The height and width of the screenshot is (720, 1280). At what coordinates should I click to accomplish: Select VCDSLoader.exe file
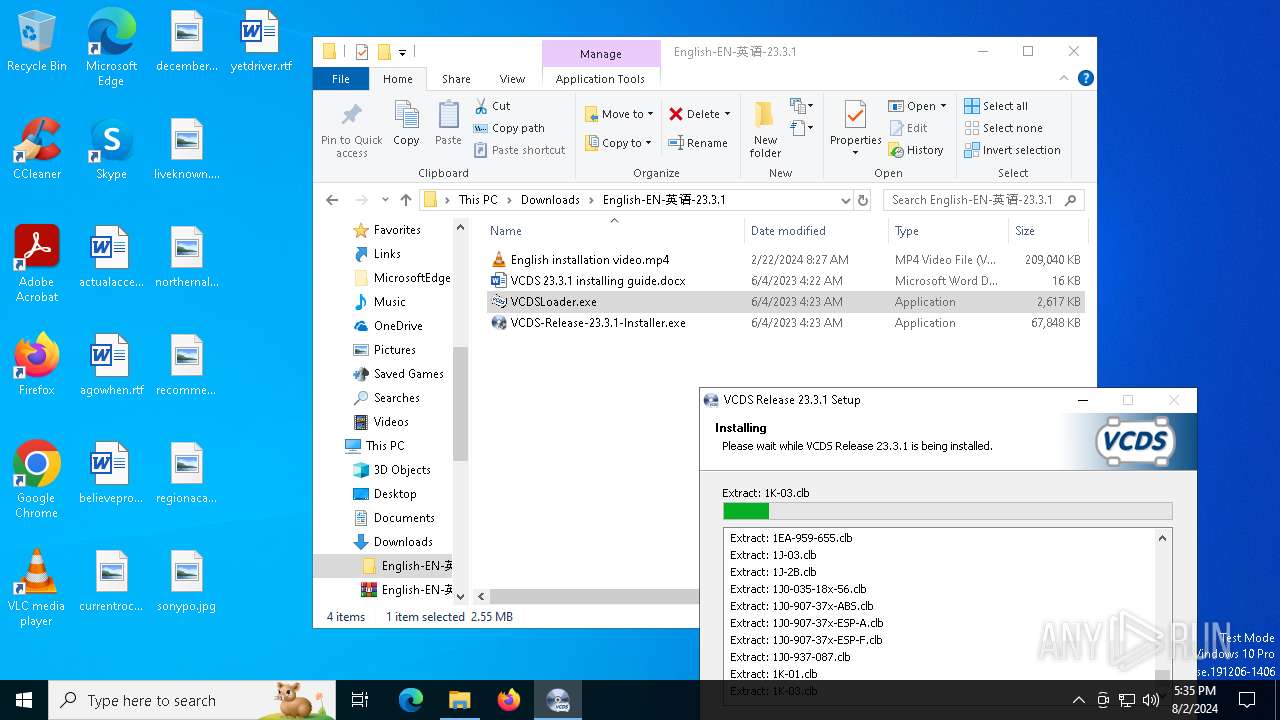pos(785,302)
